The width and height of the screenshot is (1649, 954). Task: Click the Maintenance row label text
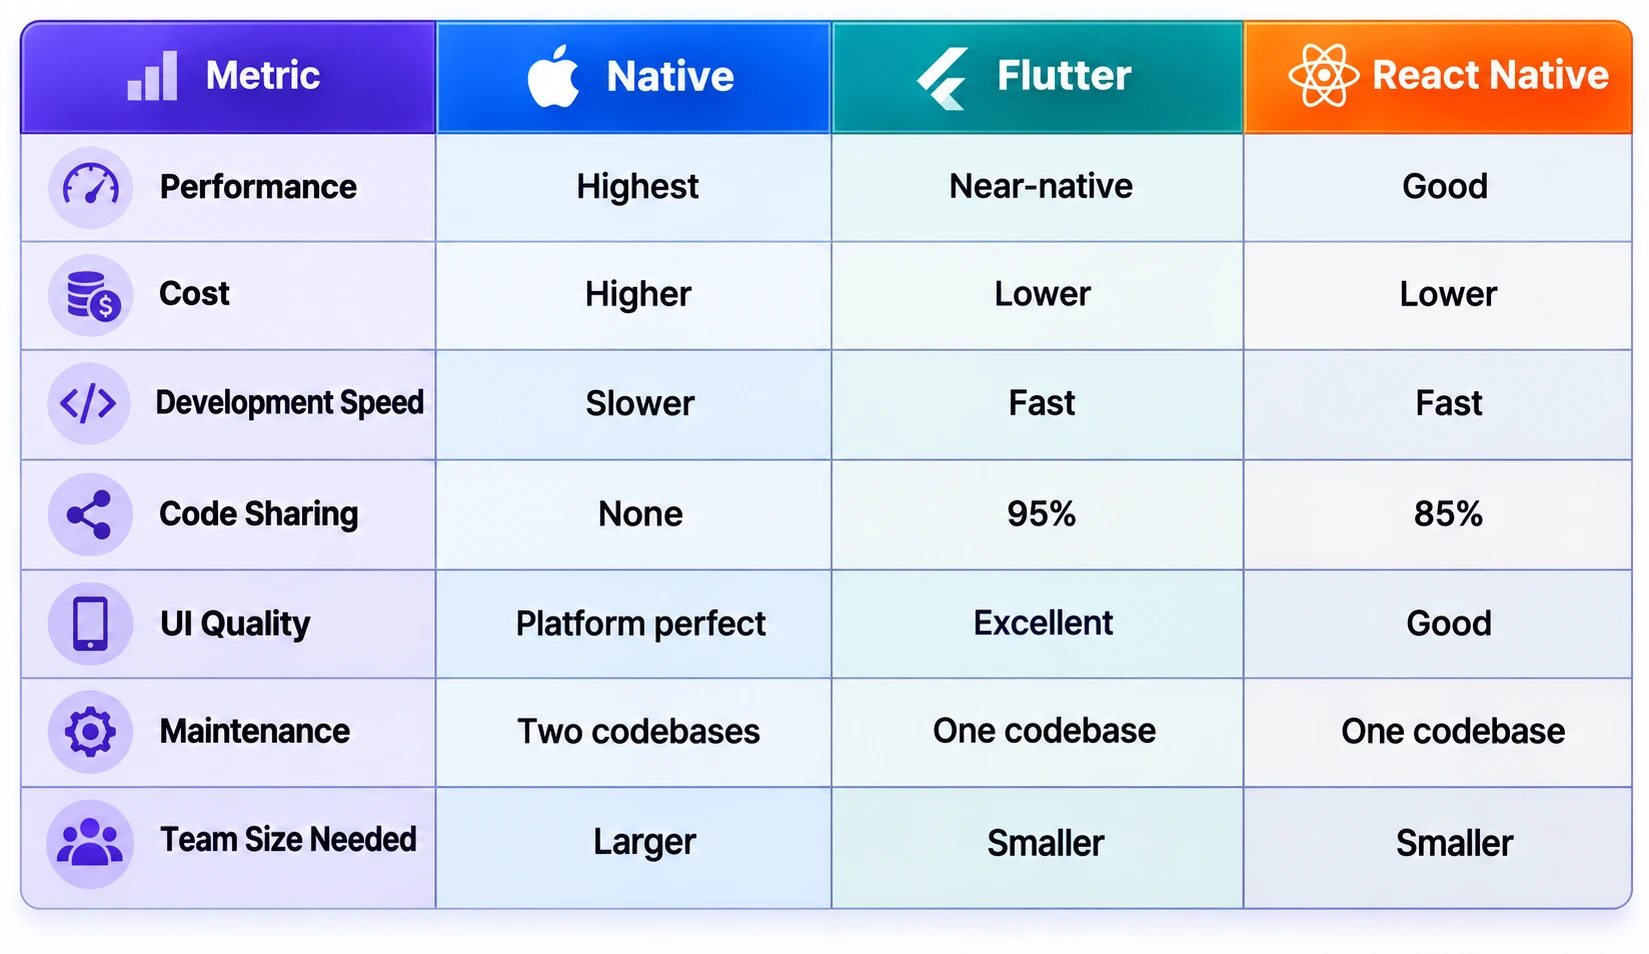(255, 731)
